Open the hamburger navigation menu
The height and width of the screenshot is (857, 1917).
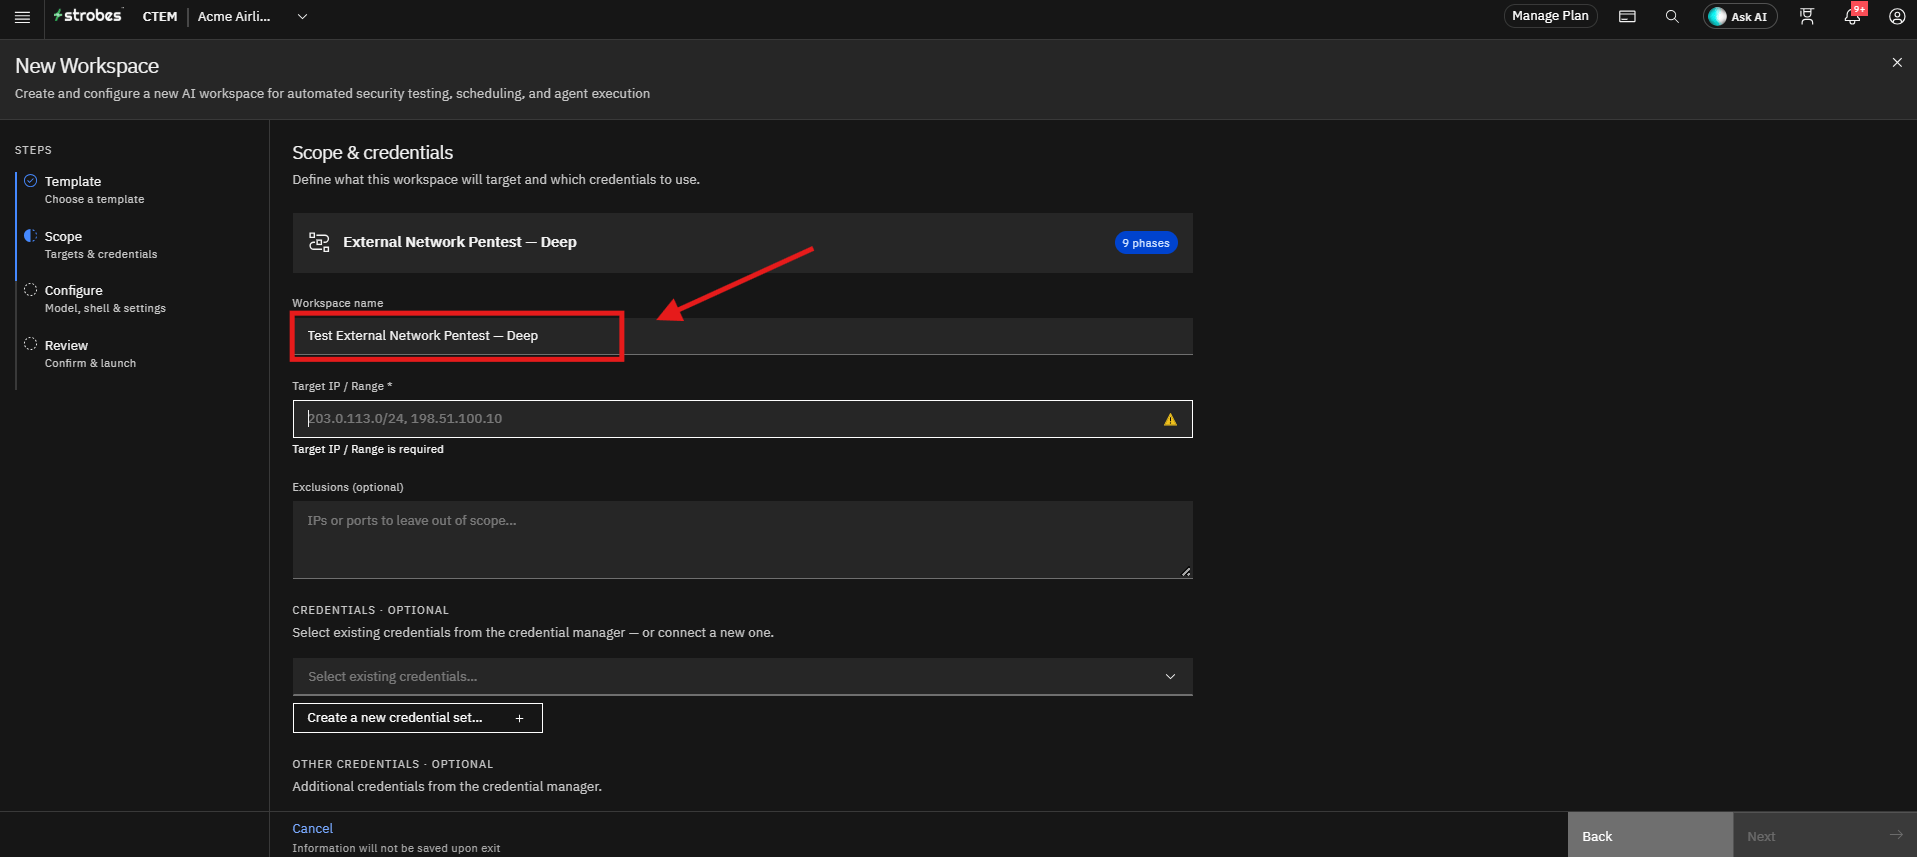[x=22, y=17]
